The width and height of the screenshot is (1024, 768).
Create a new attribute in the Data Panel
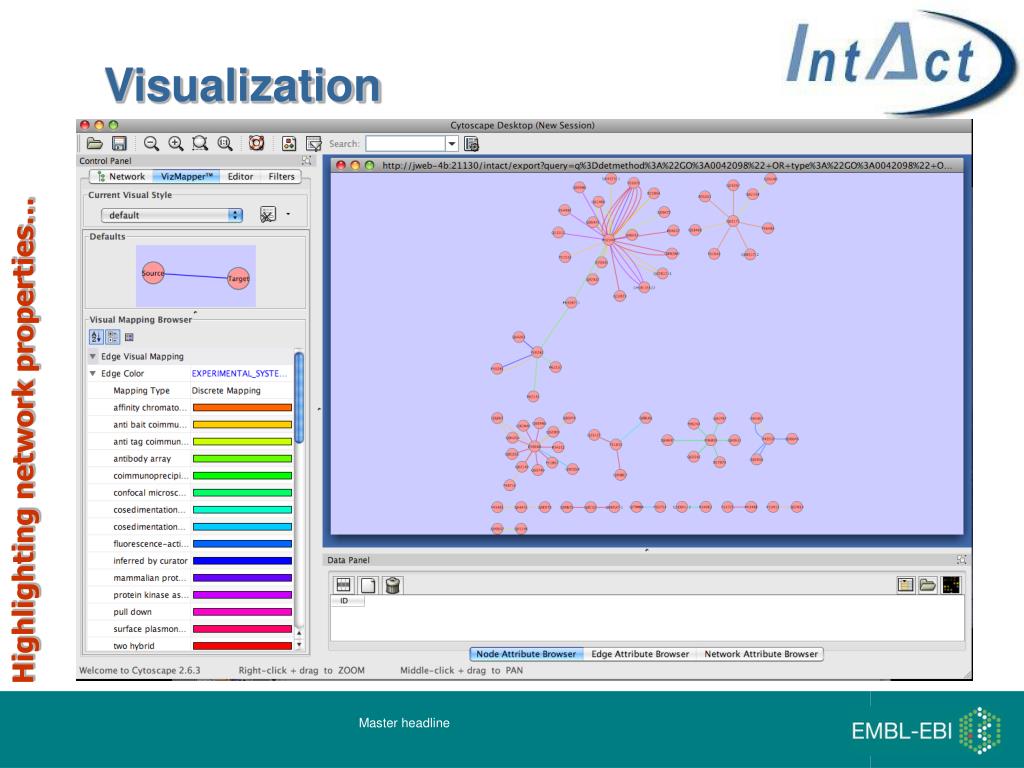tap(368, 585)
